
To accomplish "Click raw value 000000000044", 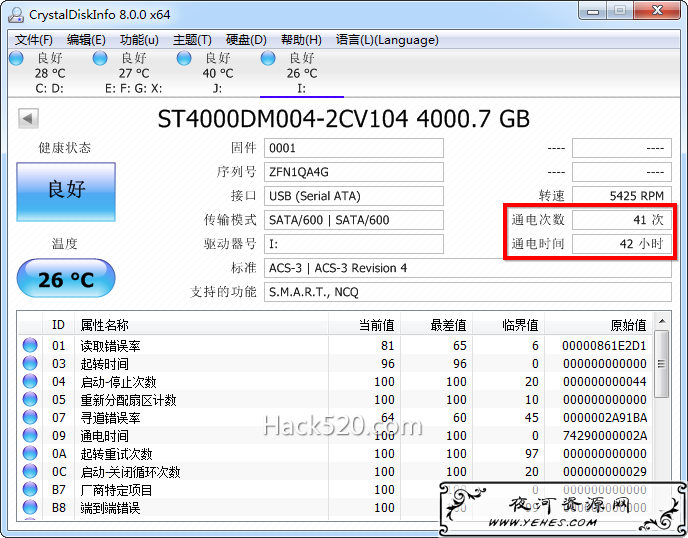I will [x=605, y=382].
